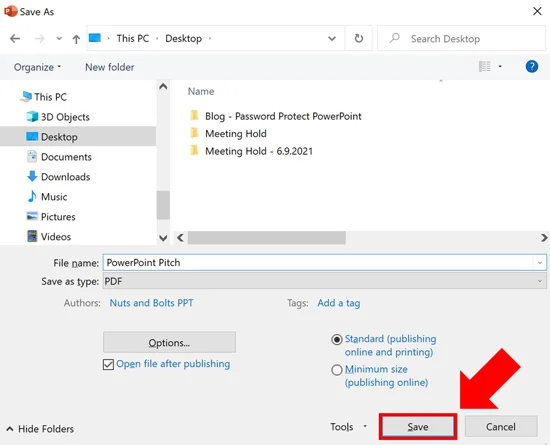This screenshot has height=445, width=550.
Task: Change the view layout icon
Action: click(485, 66)
